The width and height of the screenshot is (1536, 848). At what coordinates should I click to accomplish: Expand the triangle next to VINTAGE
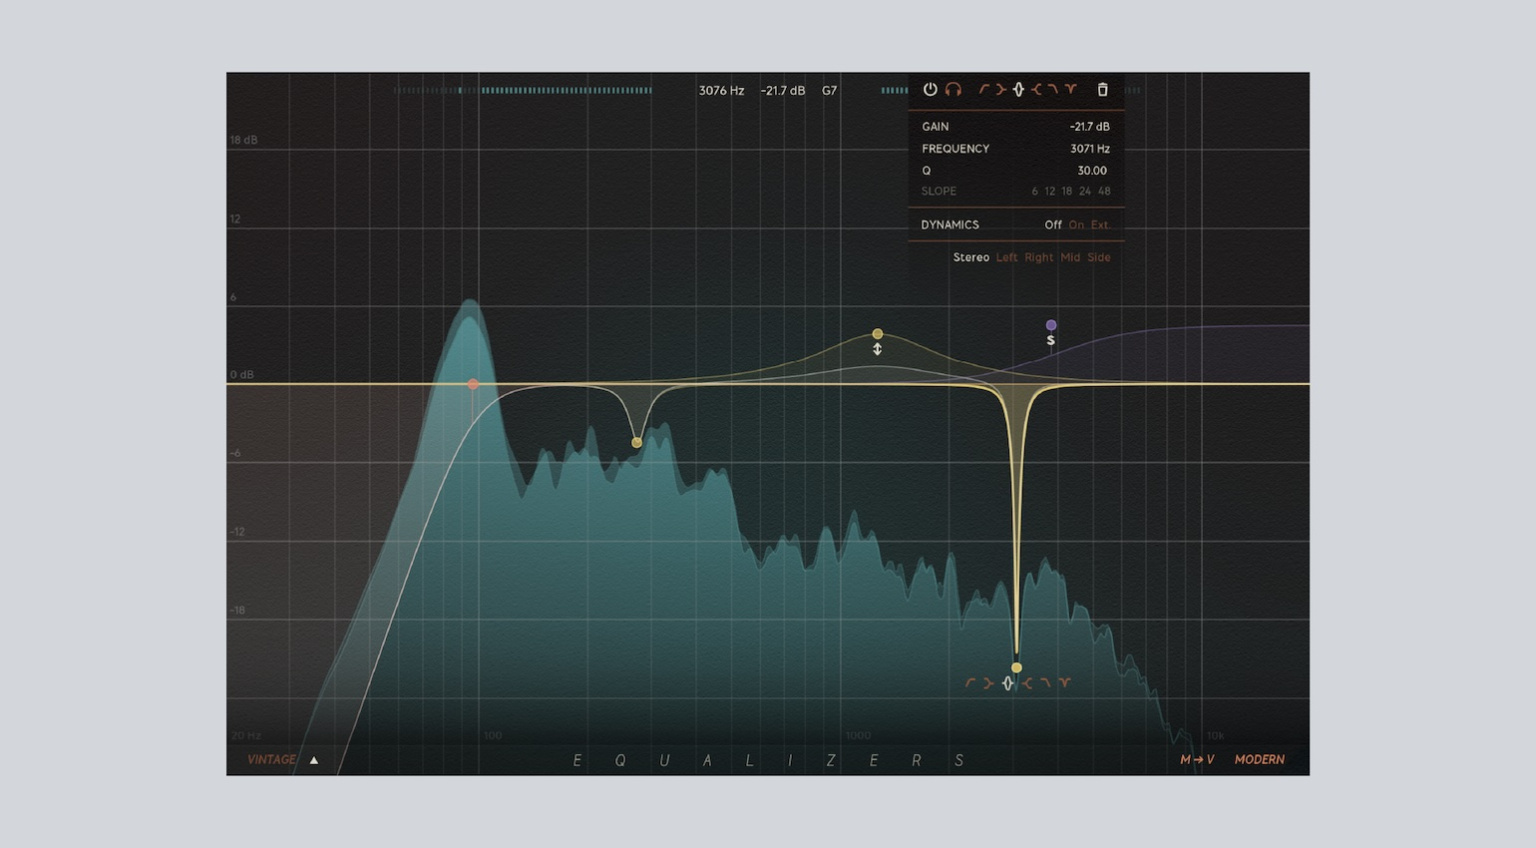(314, 760)
